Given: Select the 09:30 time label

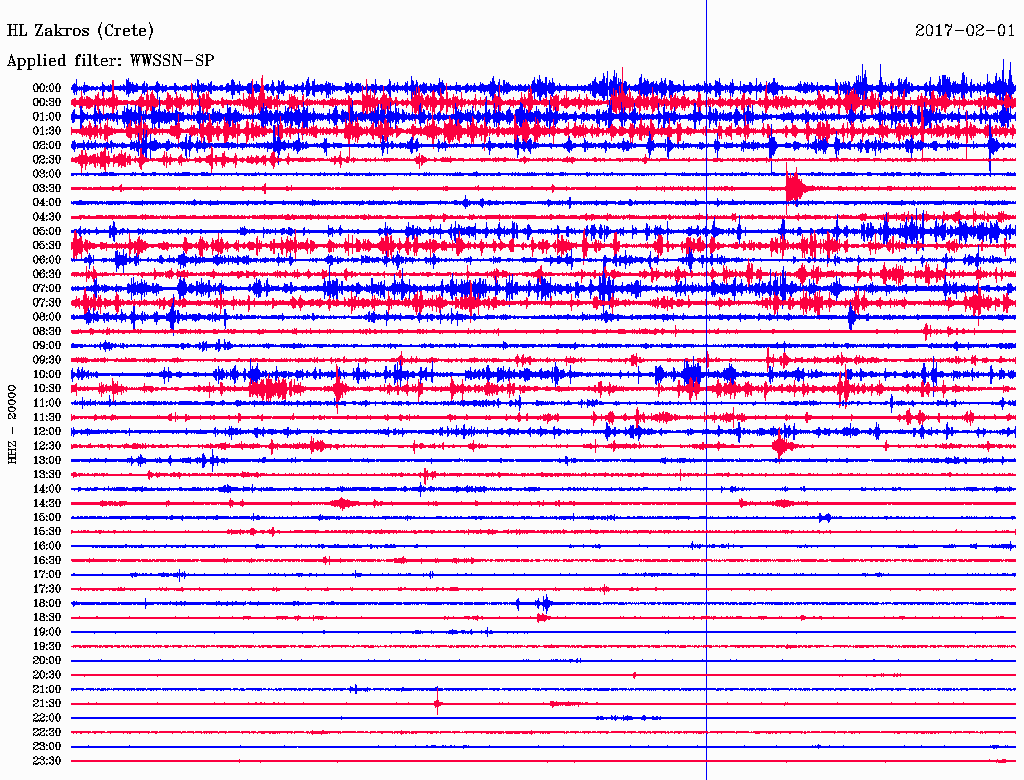Looking at the screenshot, I should (x=47, y=360).
